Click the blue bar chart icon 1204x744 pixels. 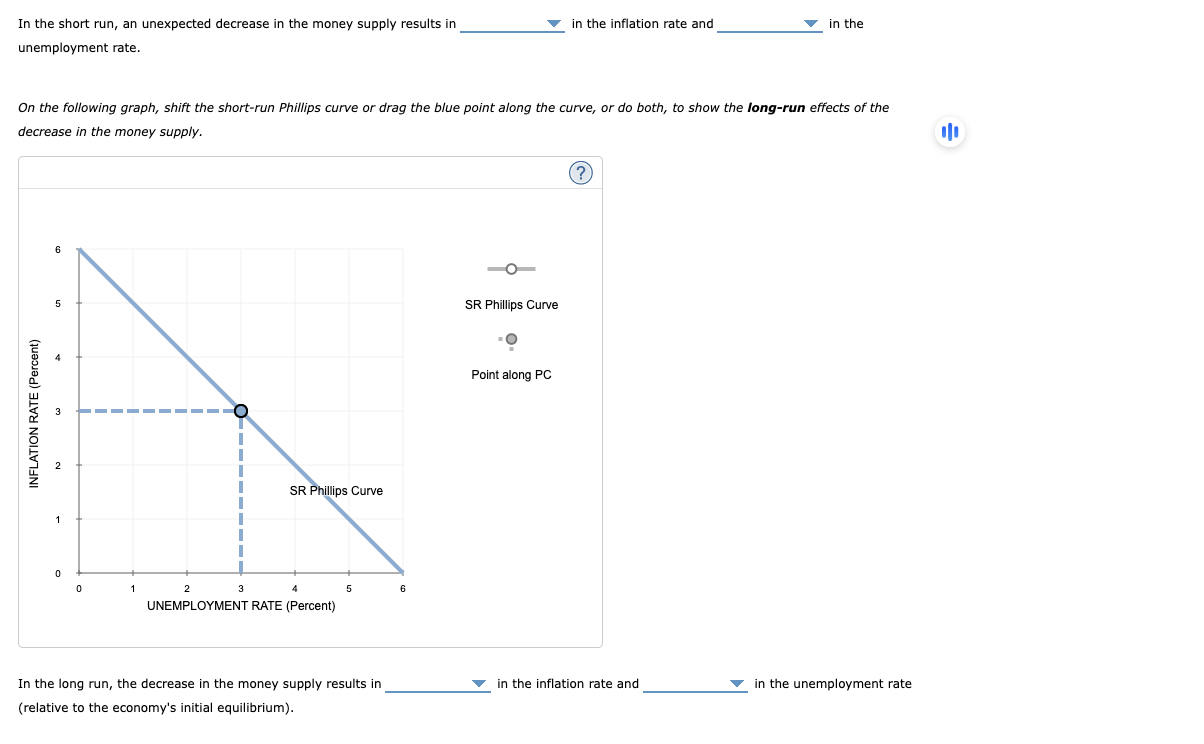point(948,131)
